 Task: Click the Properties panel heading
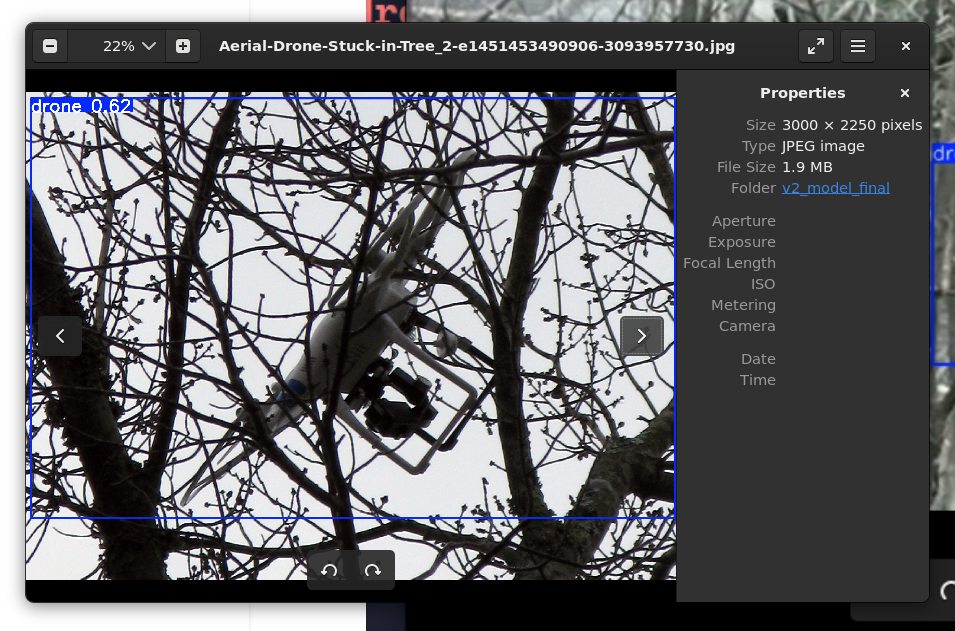(x=802, y=93)
